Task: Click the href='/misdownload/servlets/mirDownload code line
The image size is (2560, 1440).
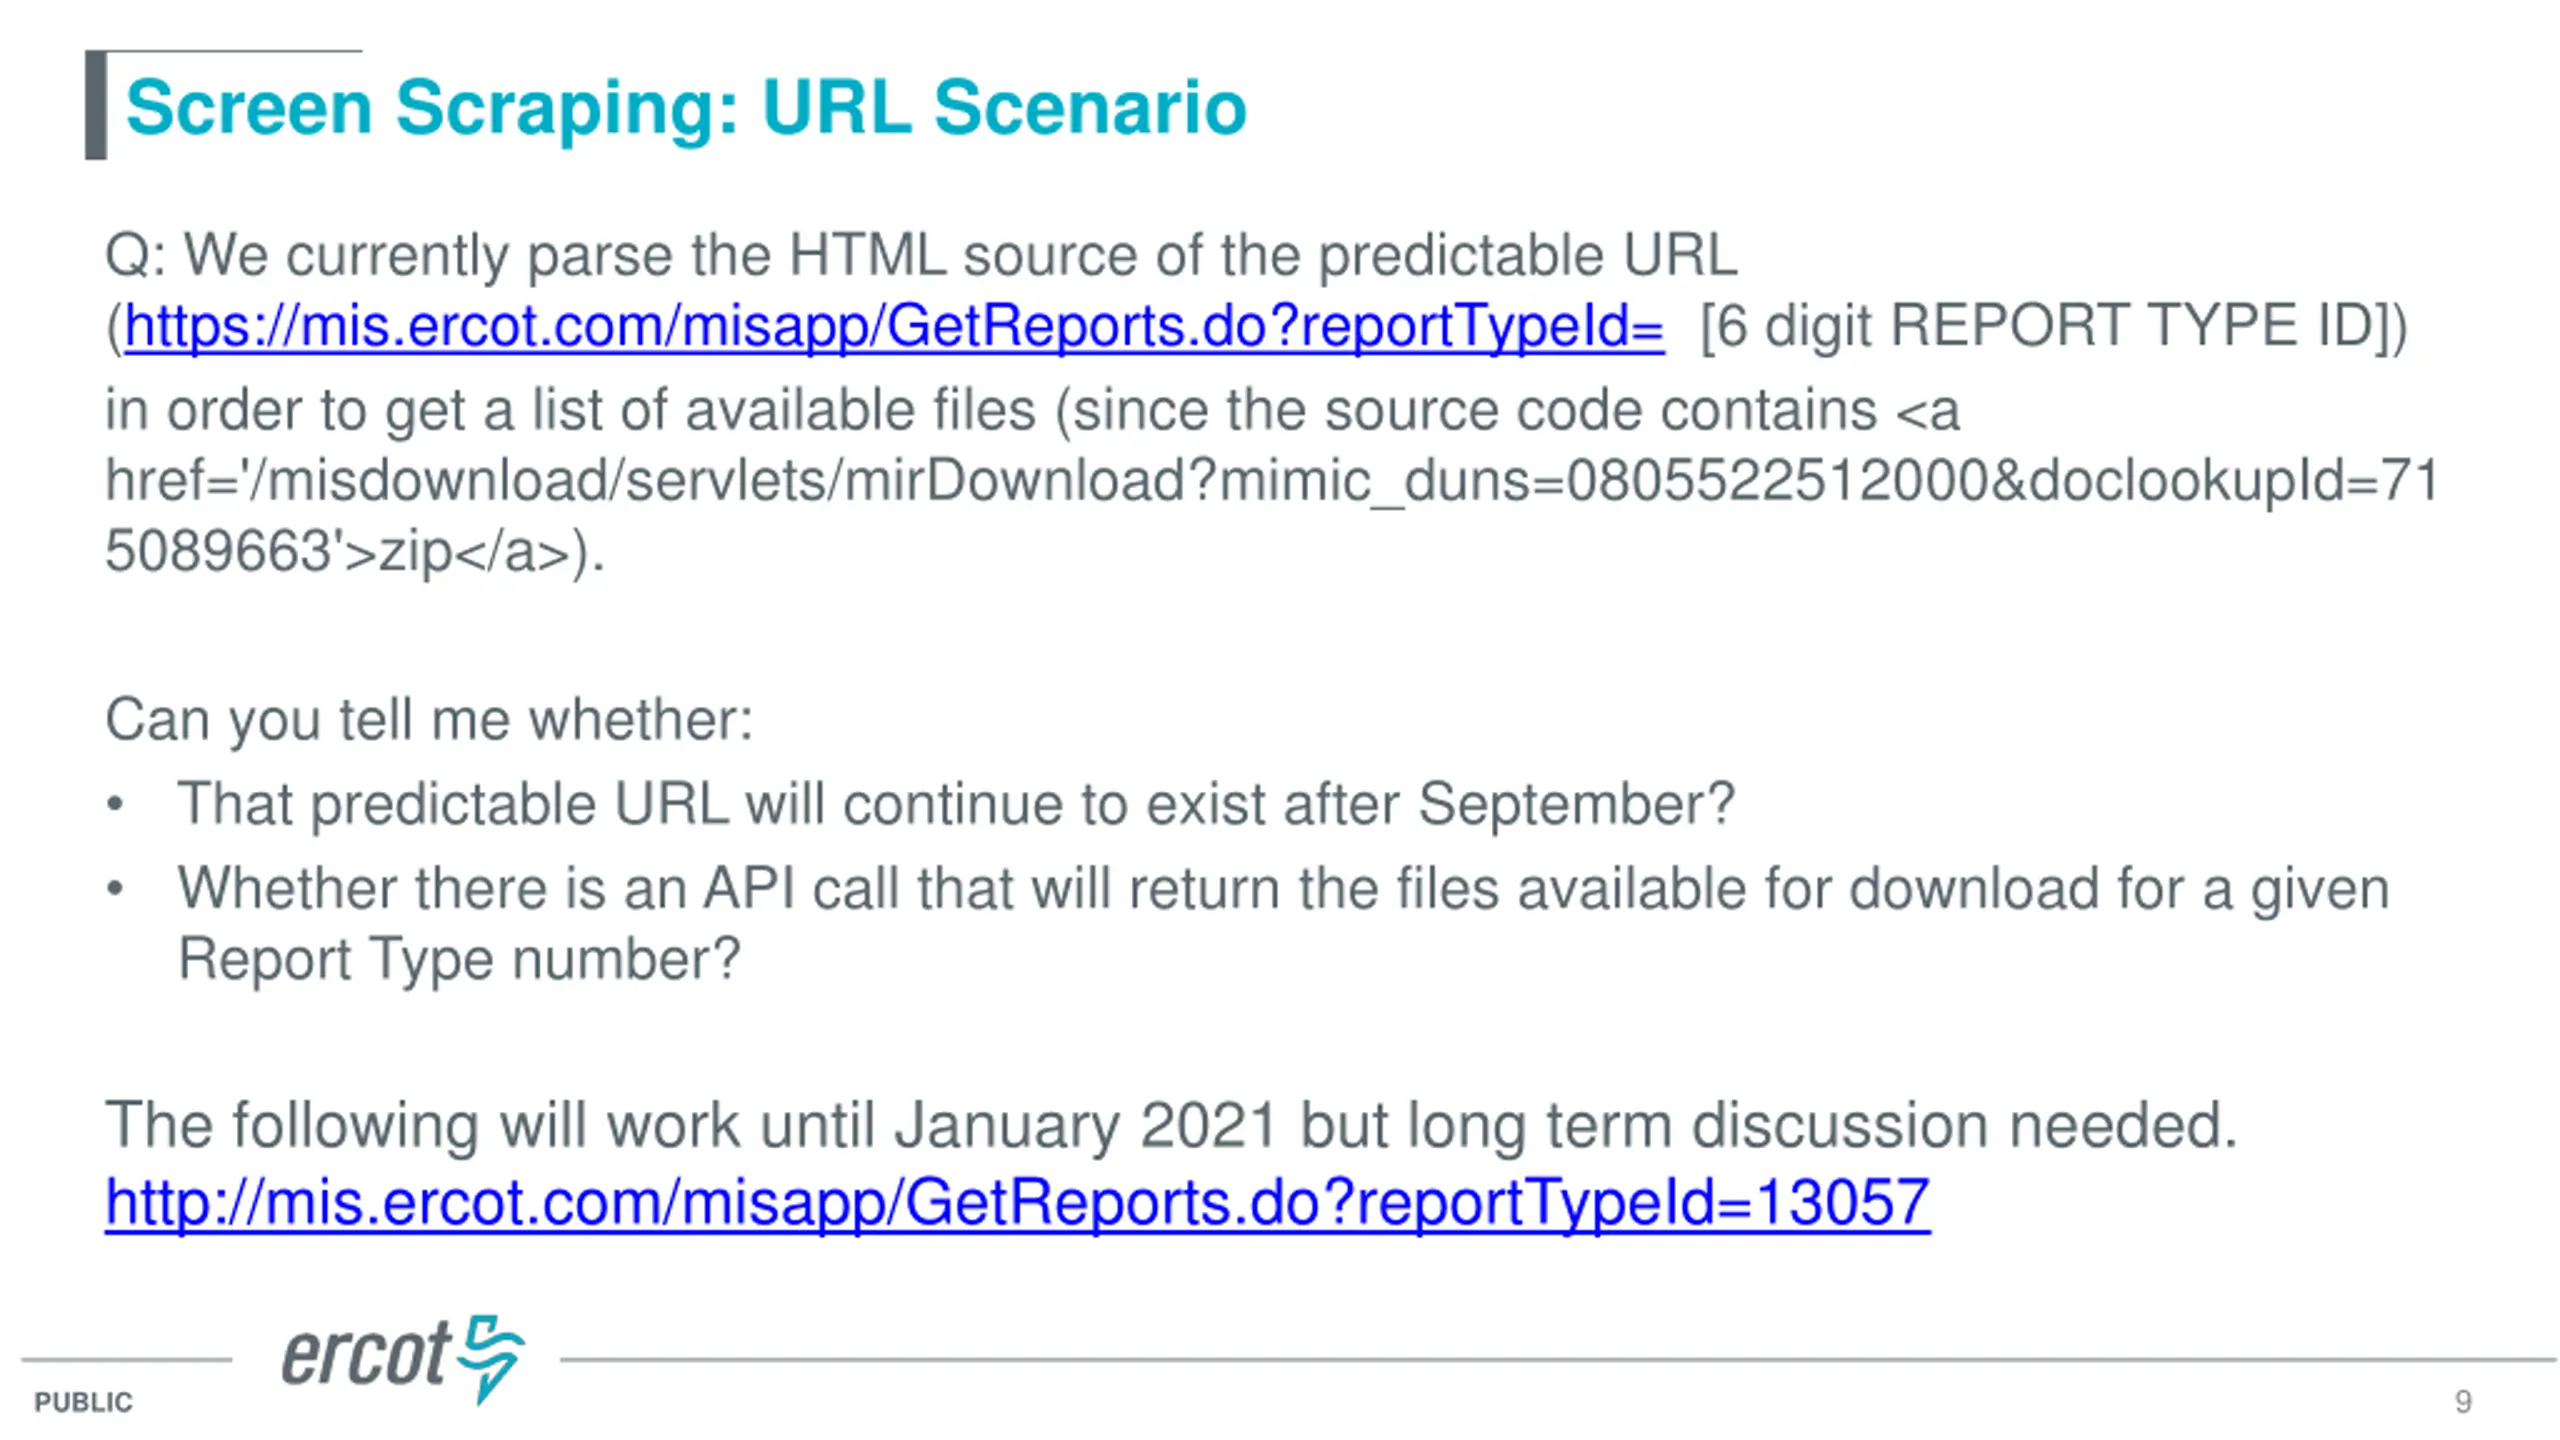Action: point(1272,481)
